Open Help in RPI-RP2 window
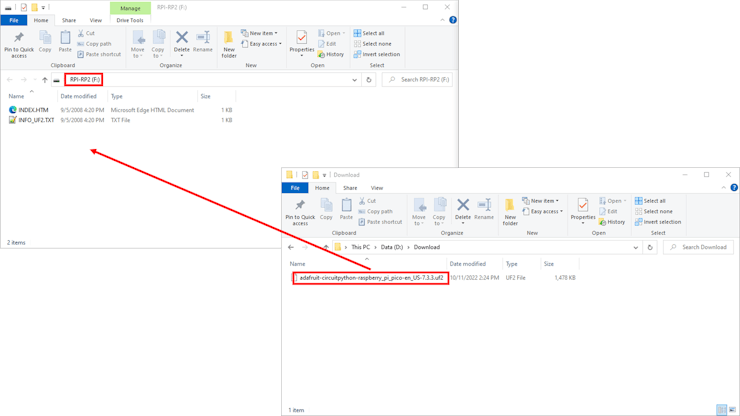The image size is (740, 416). pyautogui.click(x=453, y=20)
